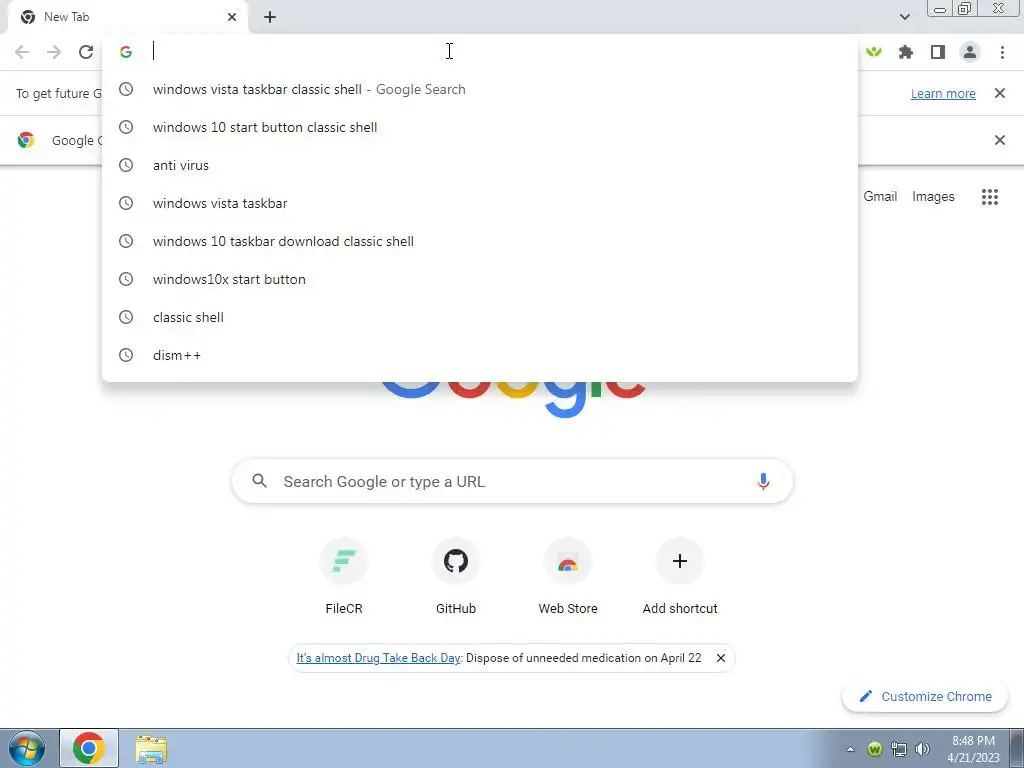
Task: Open the green leaf extension icon
Action: click(x=874, y=52)
